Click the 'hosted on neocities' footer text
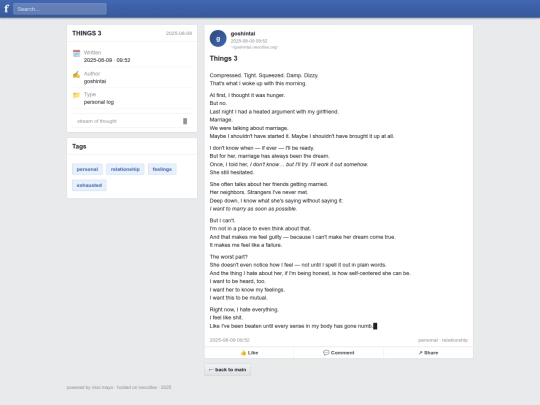Screen dimensions: 540x405 coord(137,387)
